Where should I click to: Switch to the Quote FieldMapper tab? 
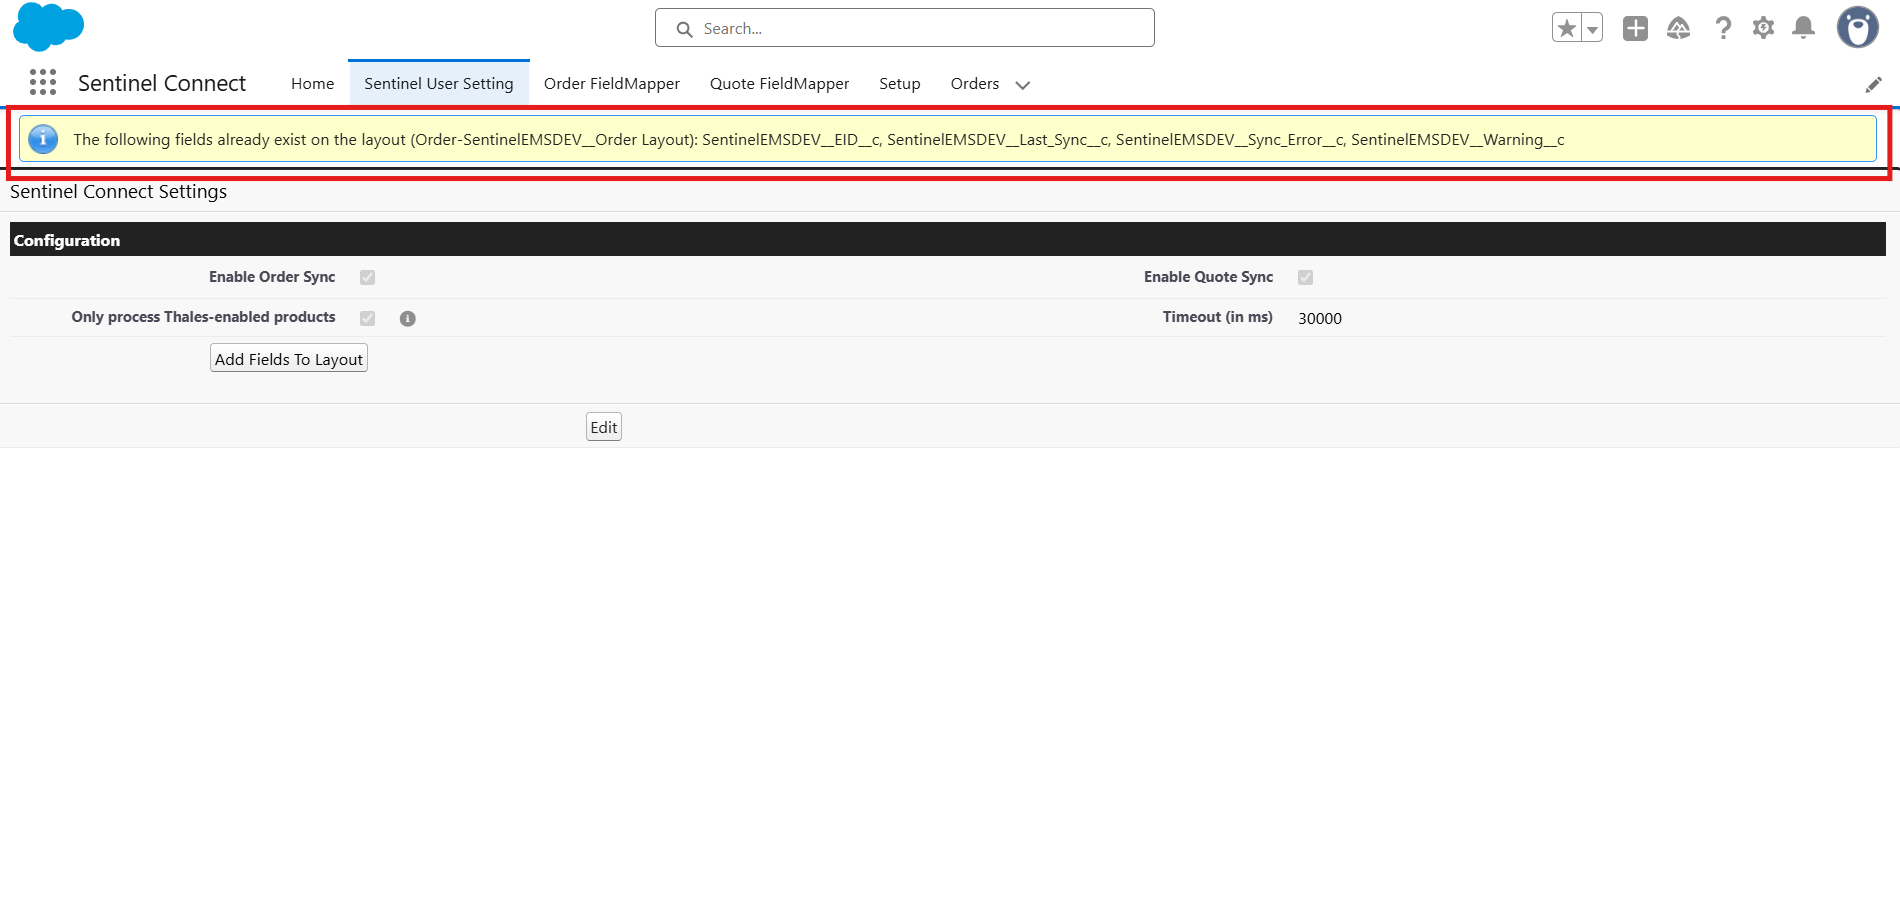coord(779,84)
